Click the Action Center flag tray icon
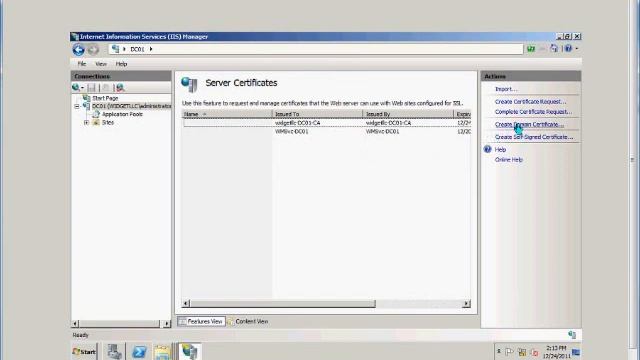This screenshot has height=360, width=640. click(509, 351)
